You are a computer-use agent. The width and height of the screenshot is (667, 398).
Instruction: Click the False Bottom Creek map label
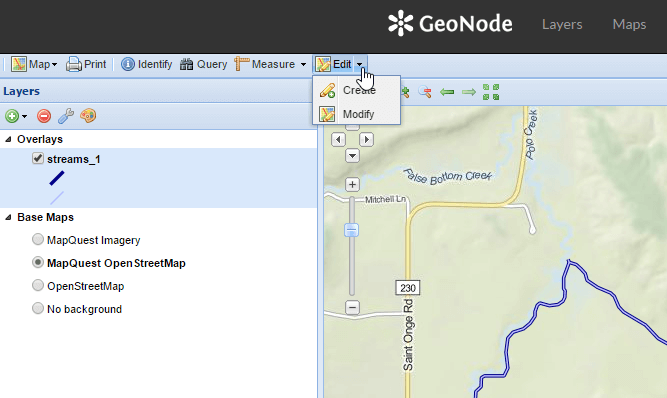(x=447, y=177)
